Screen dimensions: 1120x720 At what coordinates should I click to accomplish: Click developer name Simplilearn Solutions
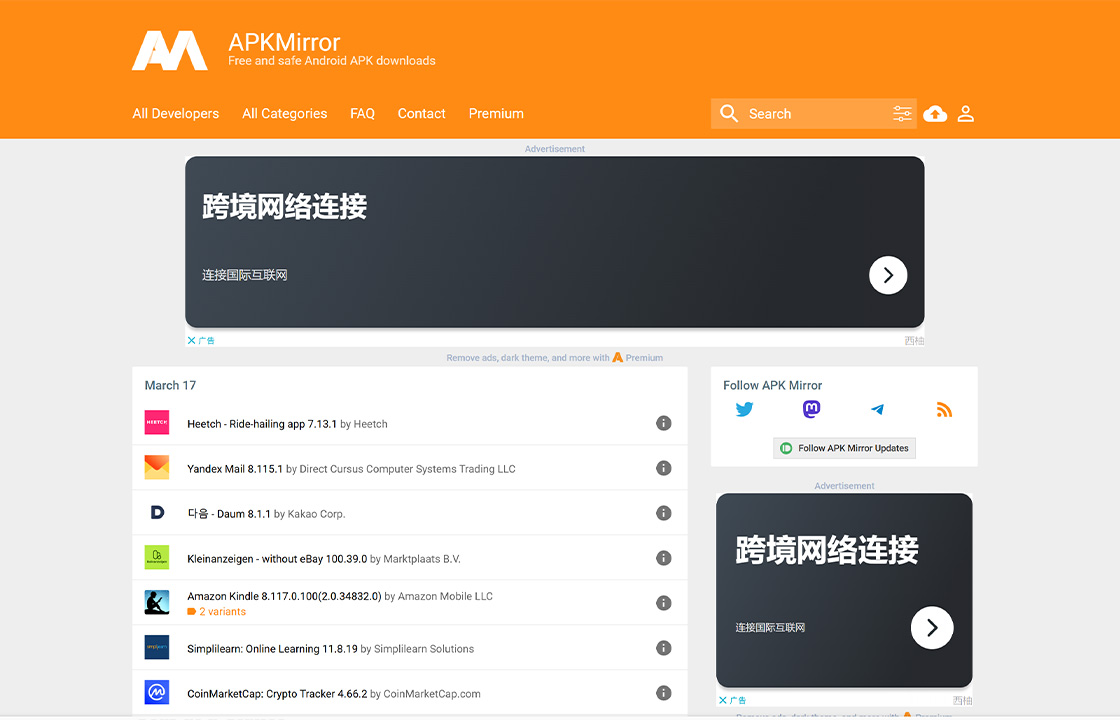[424, 649]
